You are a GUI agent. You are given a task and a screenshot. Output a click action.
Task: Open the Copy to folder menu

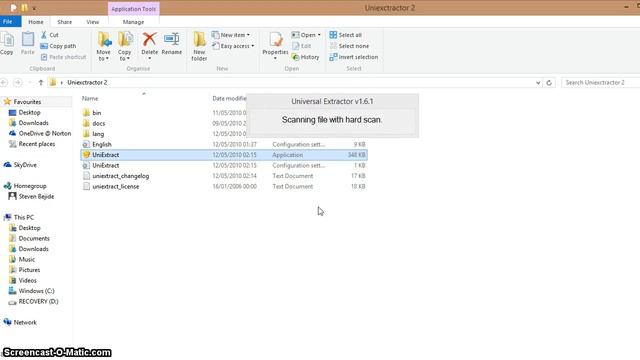(125, 47)
